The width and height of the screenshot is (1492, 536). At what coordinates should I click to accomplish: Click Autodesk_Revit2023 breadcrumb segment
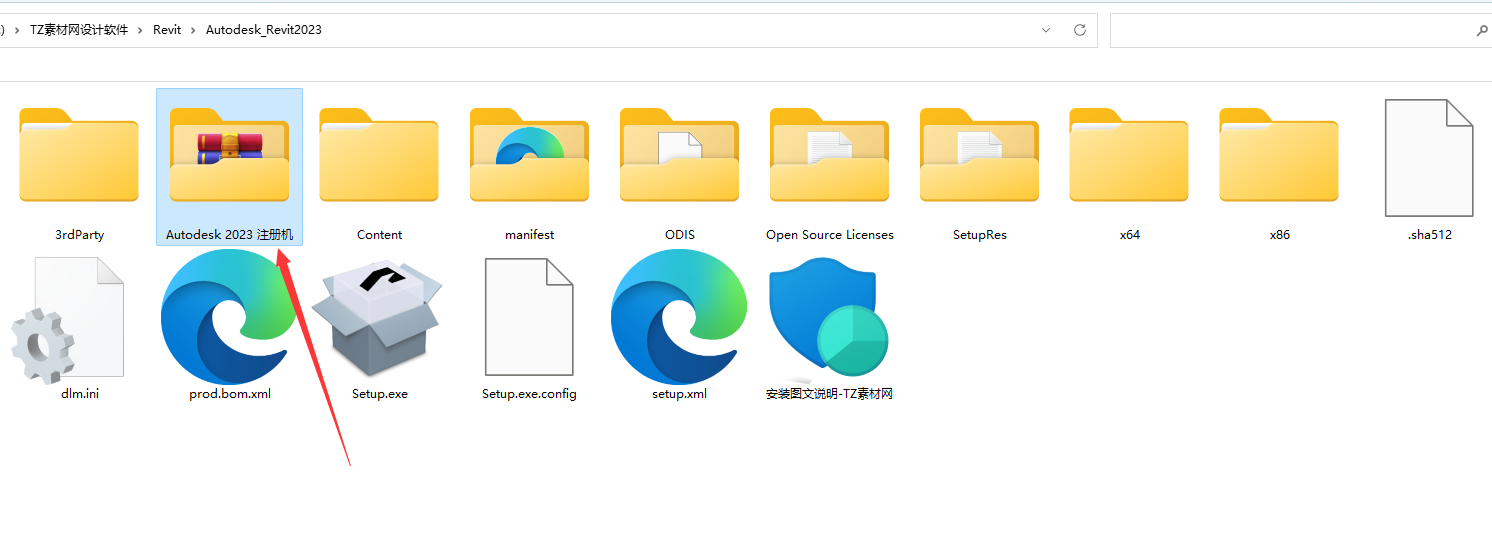point(264,30)
